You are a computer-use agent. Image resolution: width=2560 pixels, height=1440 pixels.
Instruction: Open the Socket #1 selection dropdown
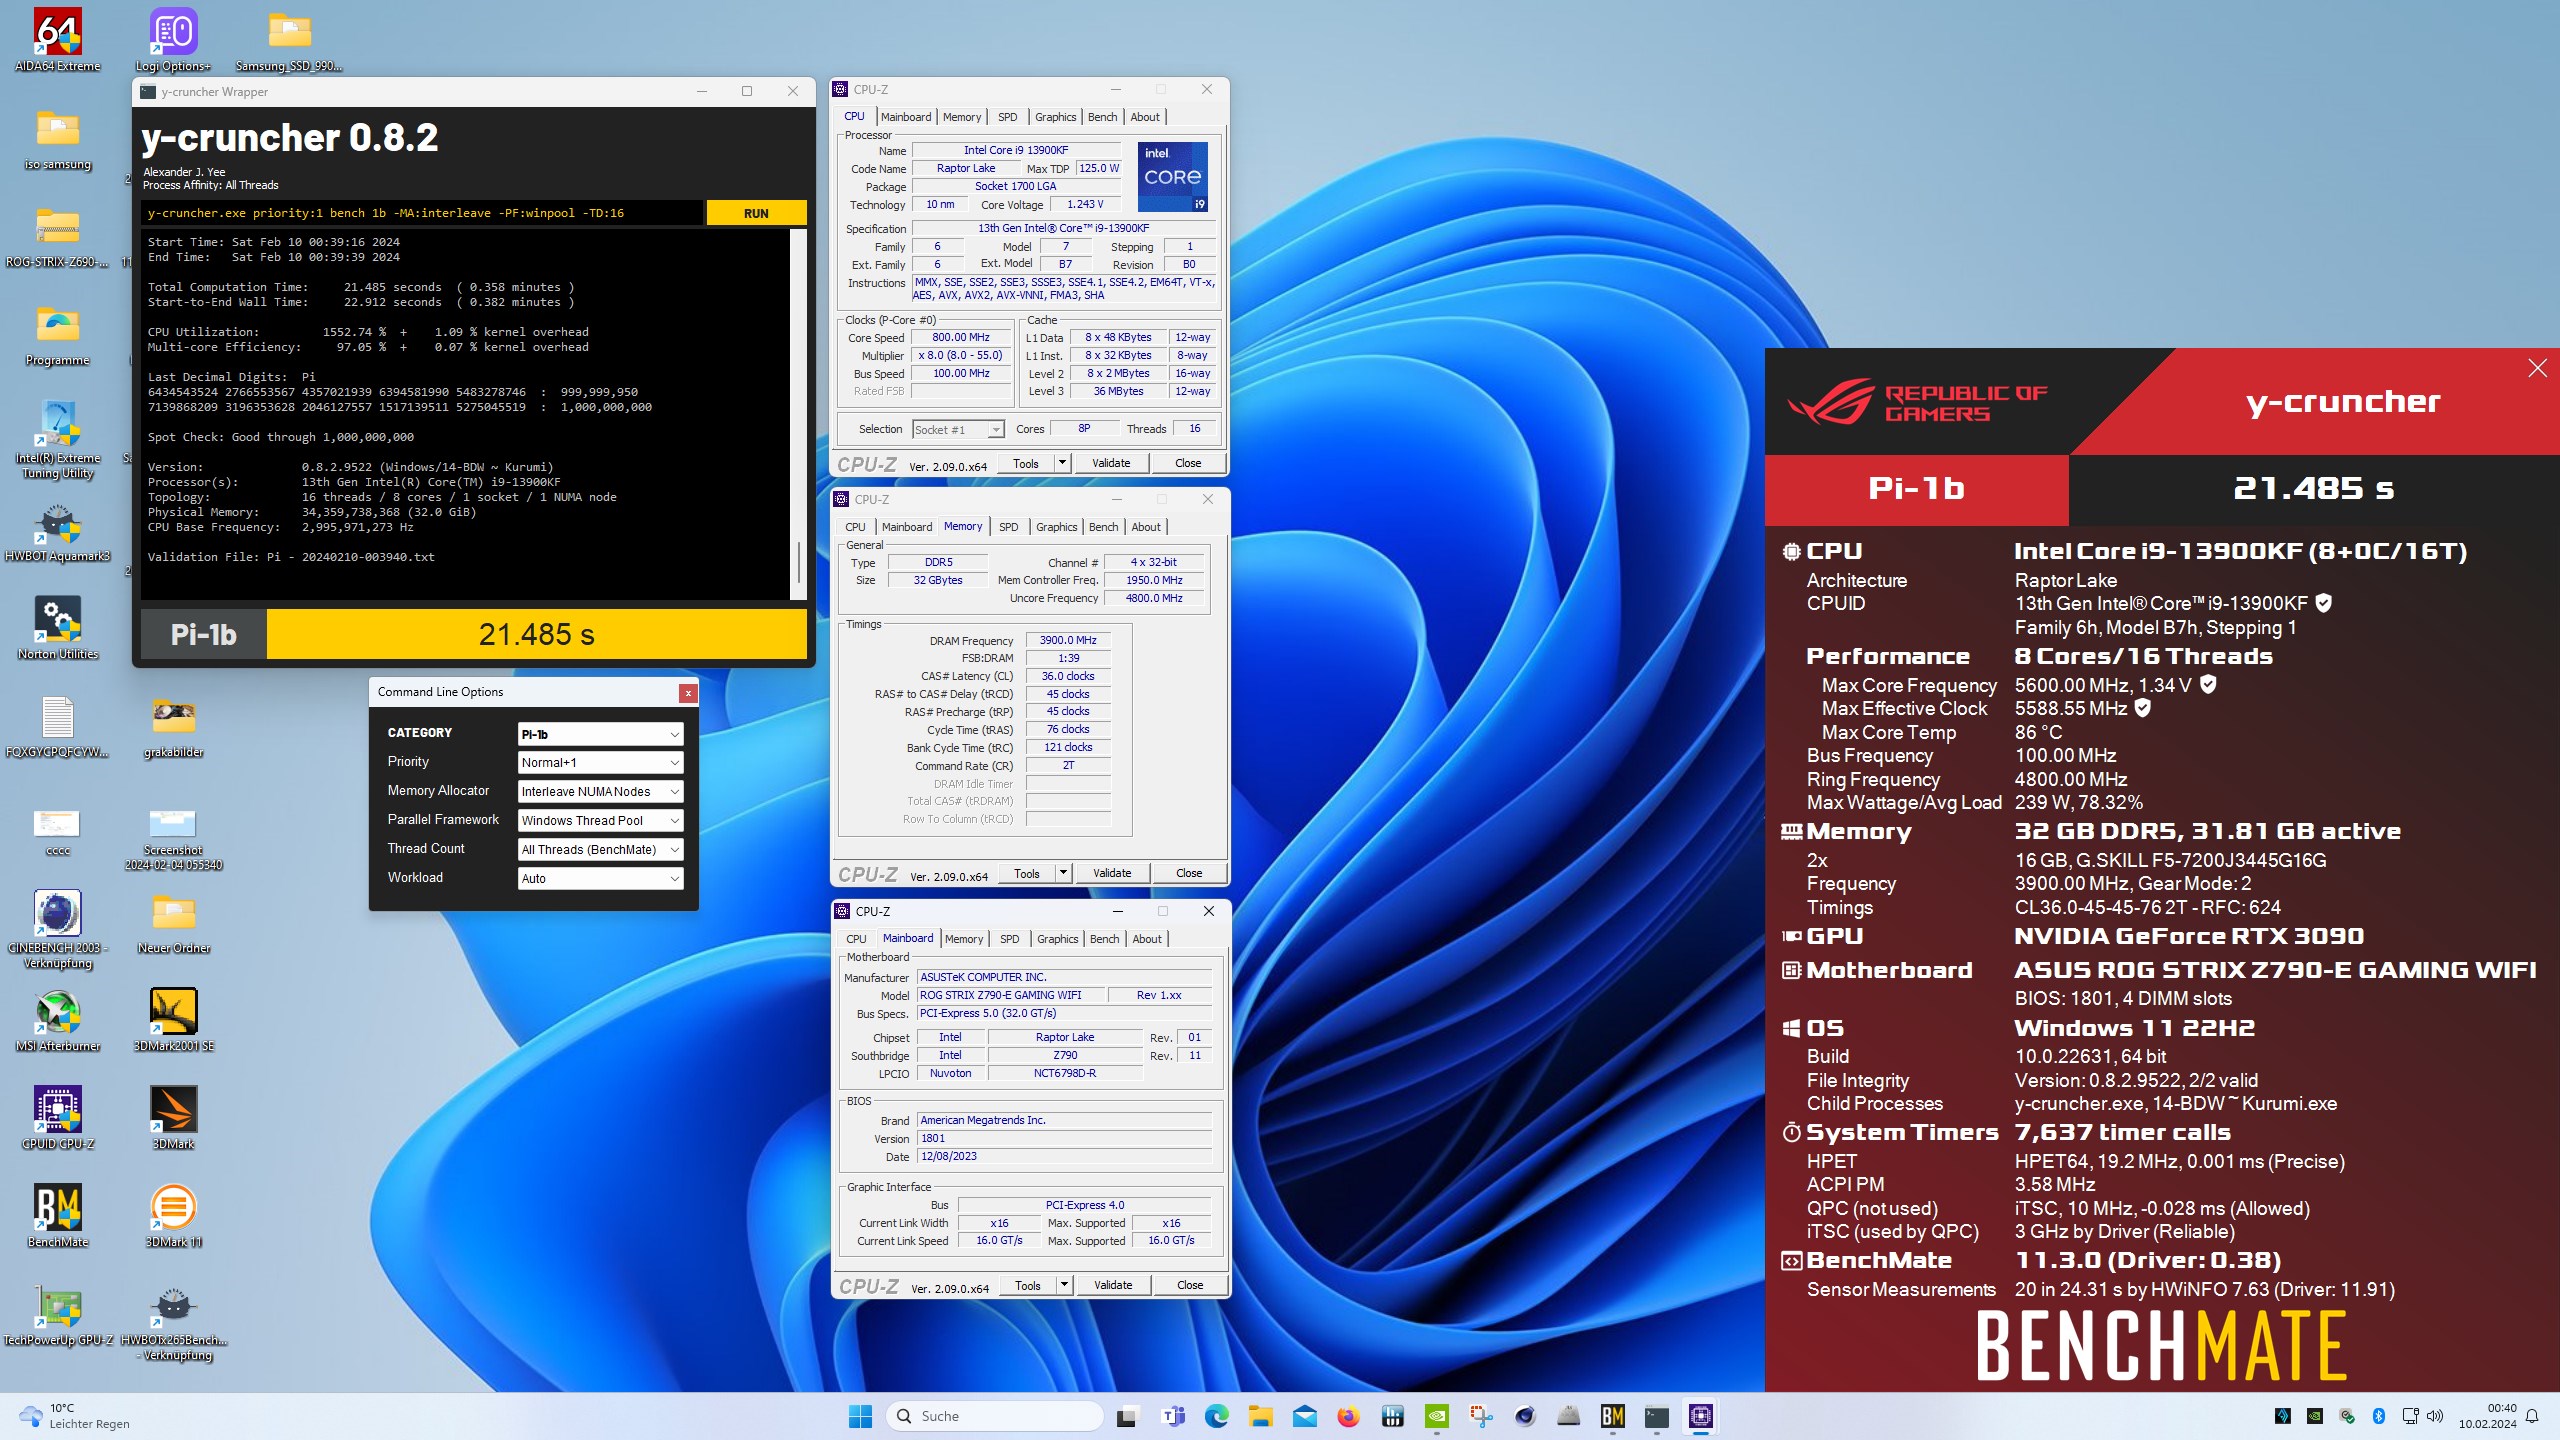pos(958,430)
